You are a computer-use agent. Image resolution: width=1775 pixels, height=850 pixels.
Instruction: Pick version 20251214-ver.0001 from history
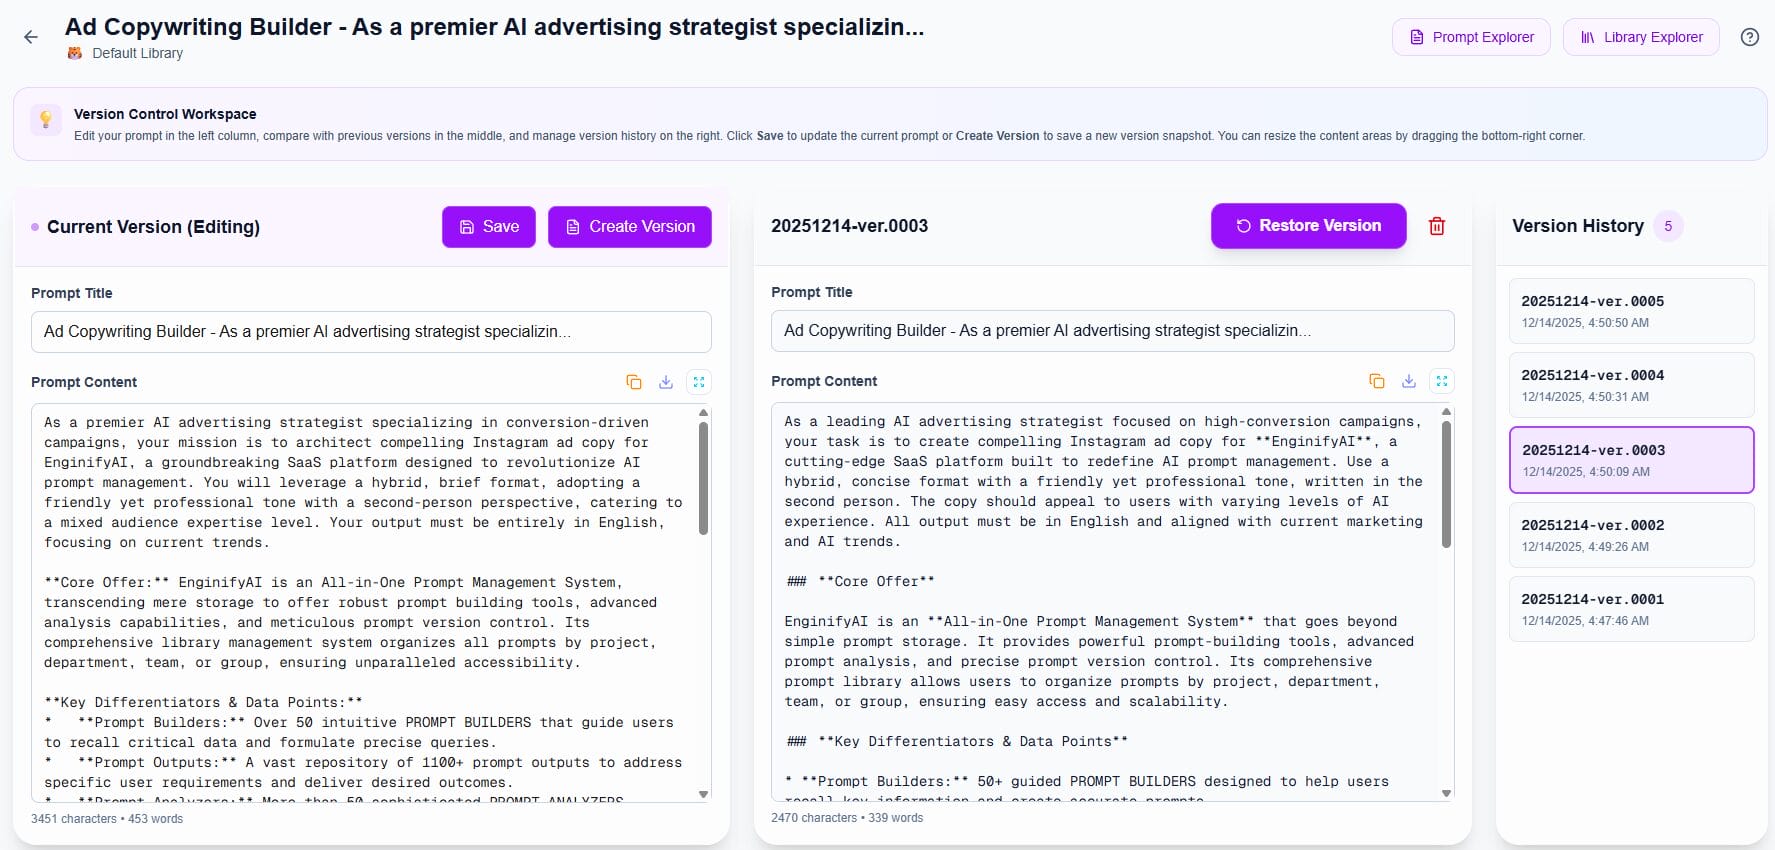[x=1631, y=609]
